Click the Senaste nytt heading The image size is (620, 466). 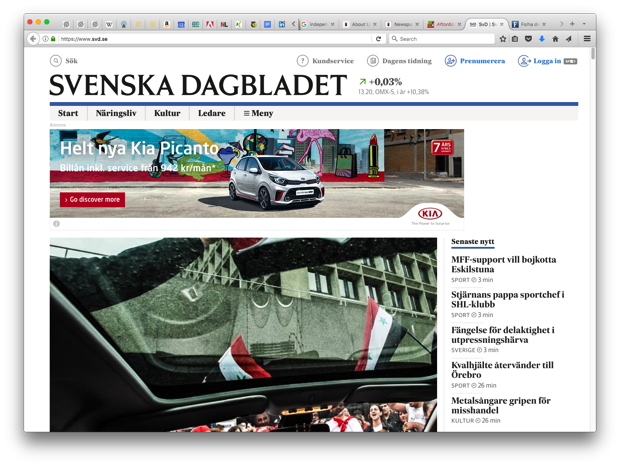pos(473,241)
